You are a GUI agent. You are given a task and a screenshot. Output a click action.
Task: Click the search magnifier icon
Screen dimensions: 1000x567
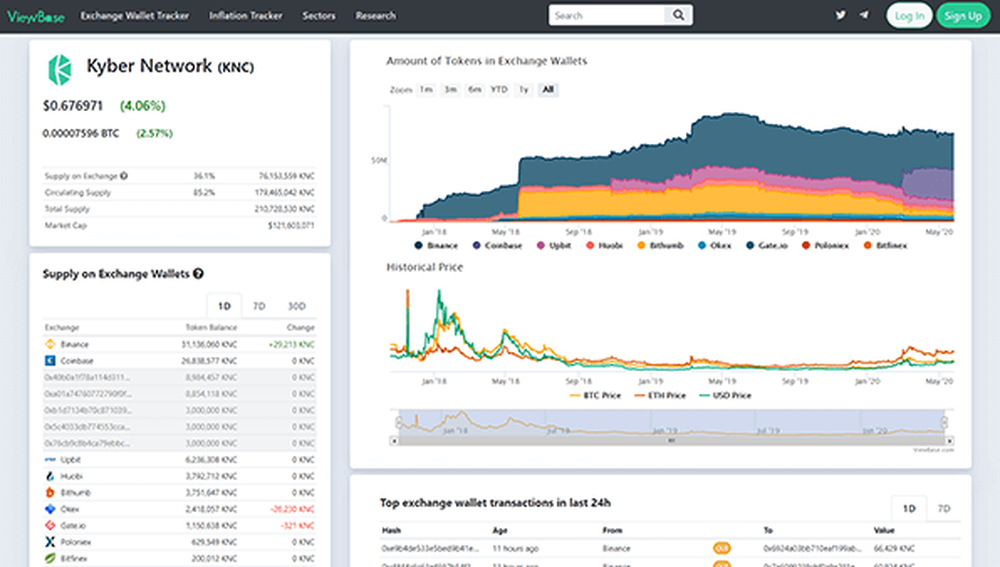click(x=679, y=15)
